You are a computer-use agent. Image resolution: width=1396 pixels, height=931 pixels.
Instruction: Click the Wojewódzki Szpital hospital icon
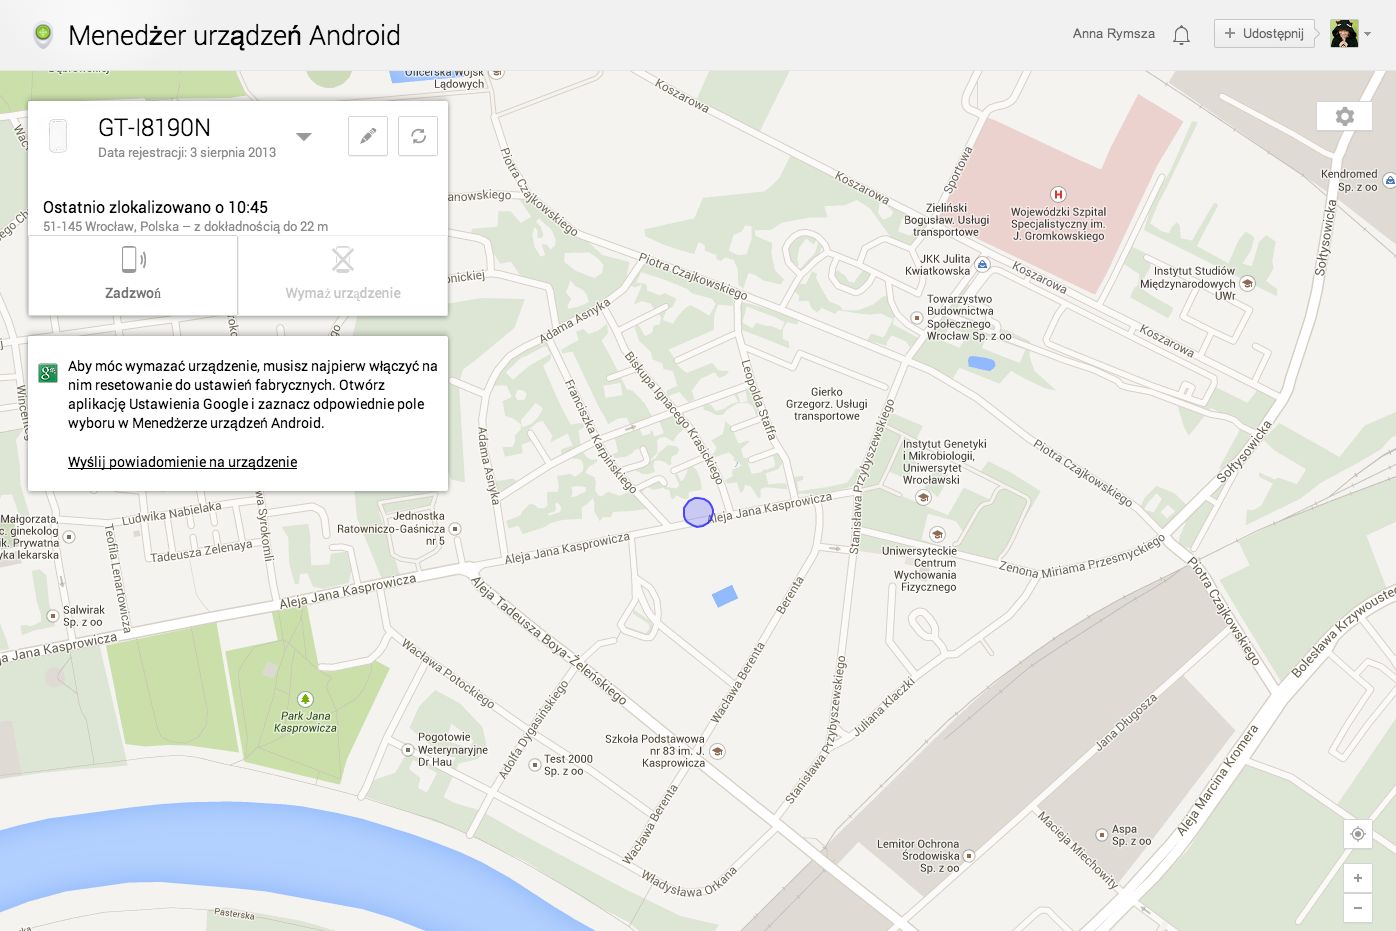click(x=1058, y=194)
